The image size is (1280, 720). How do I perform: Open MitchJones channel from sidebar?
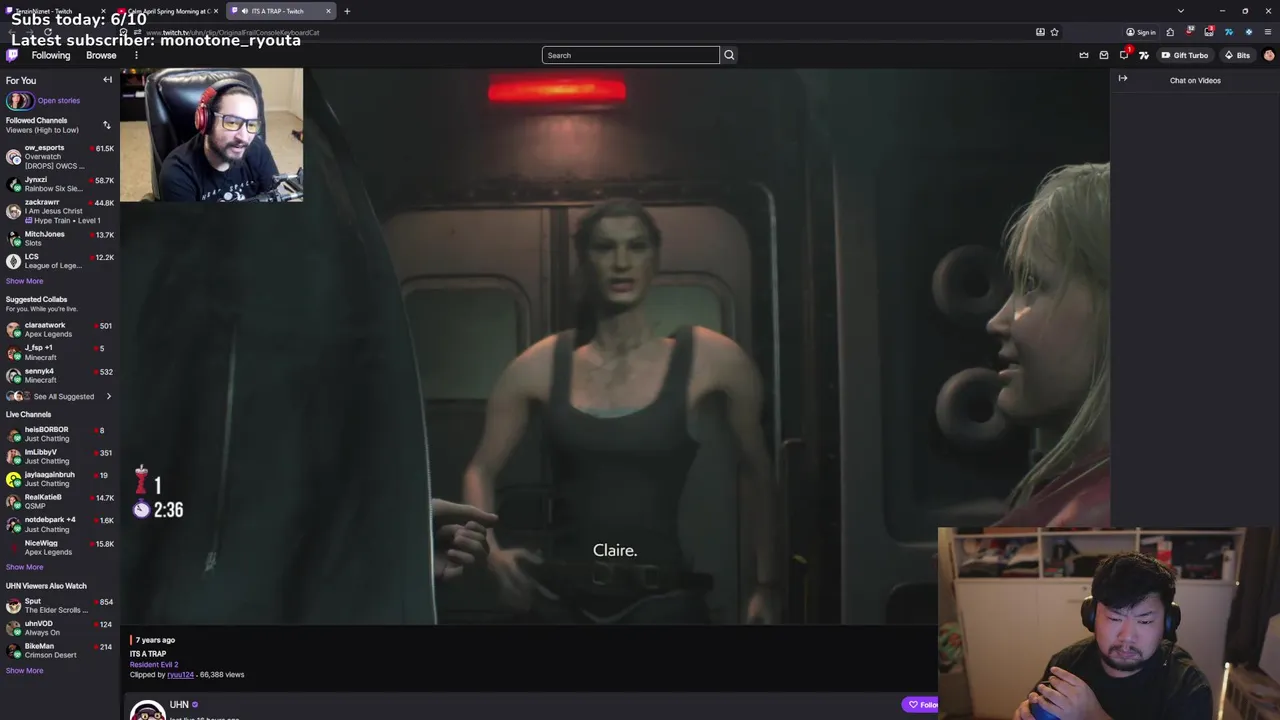pos(60,238)
